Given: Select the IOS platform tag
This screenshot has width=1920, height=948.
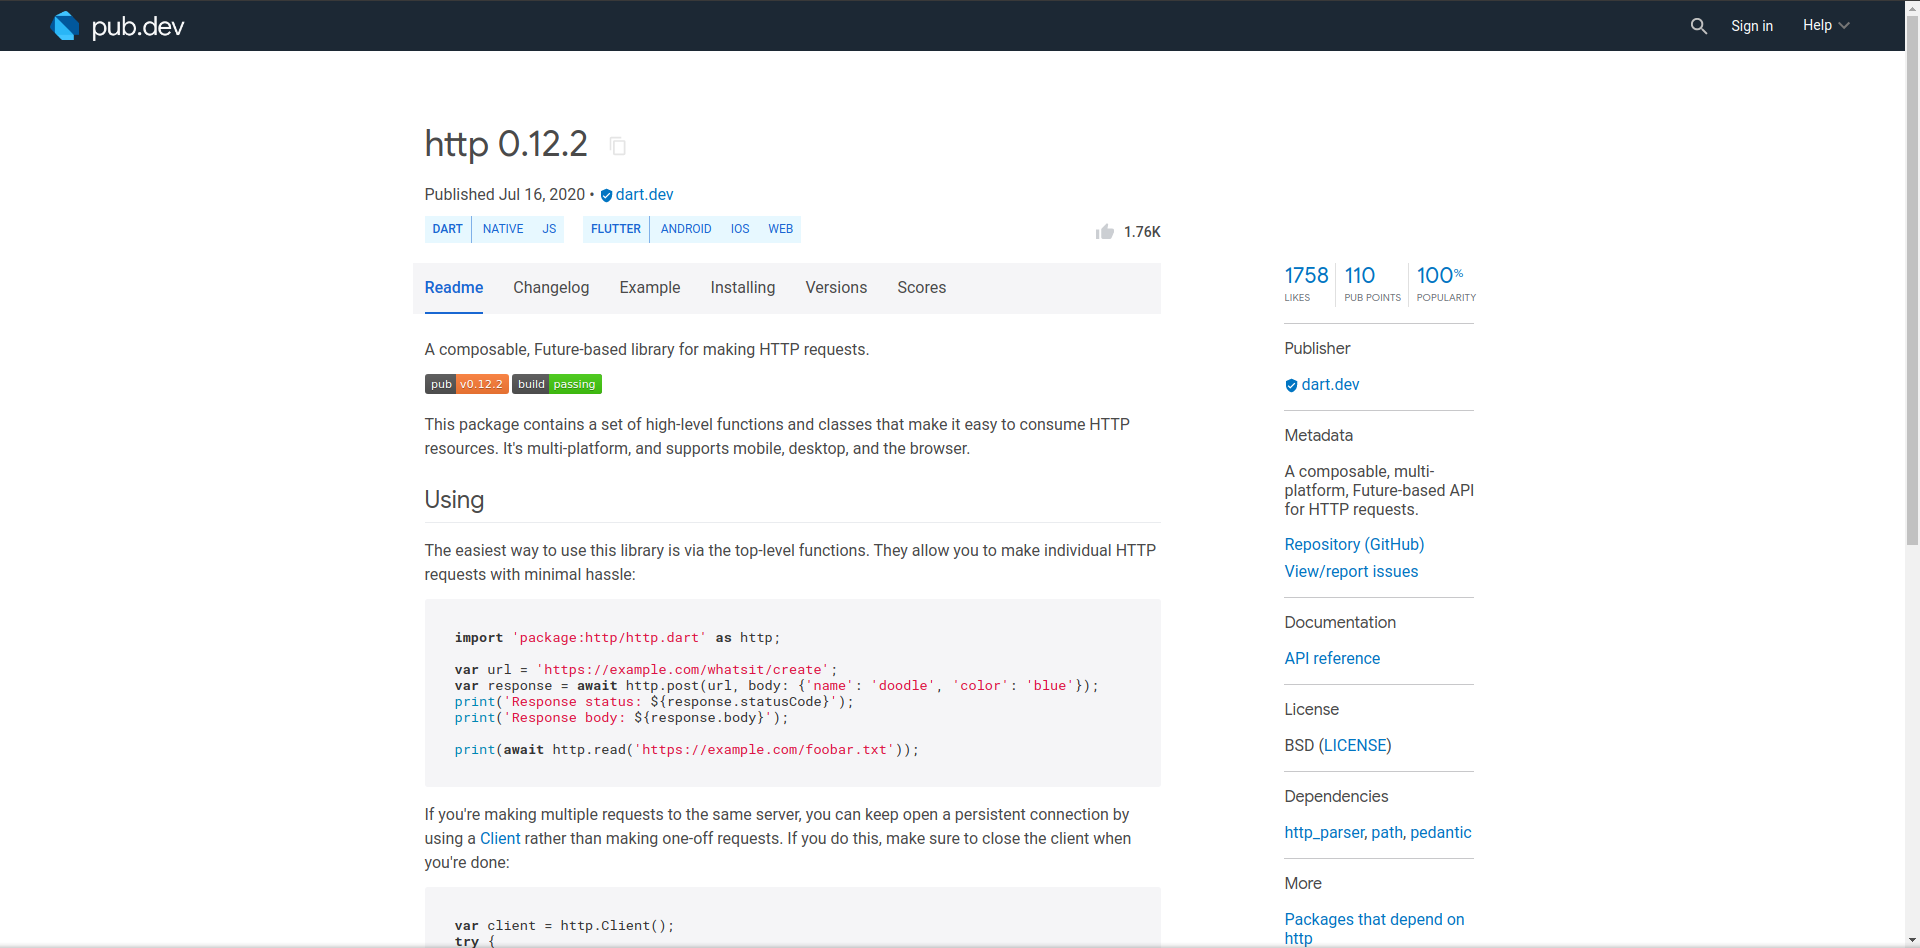Looking at the screenshot, I should (x=740, y=229).
